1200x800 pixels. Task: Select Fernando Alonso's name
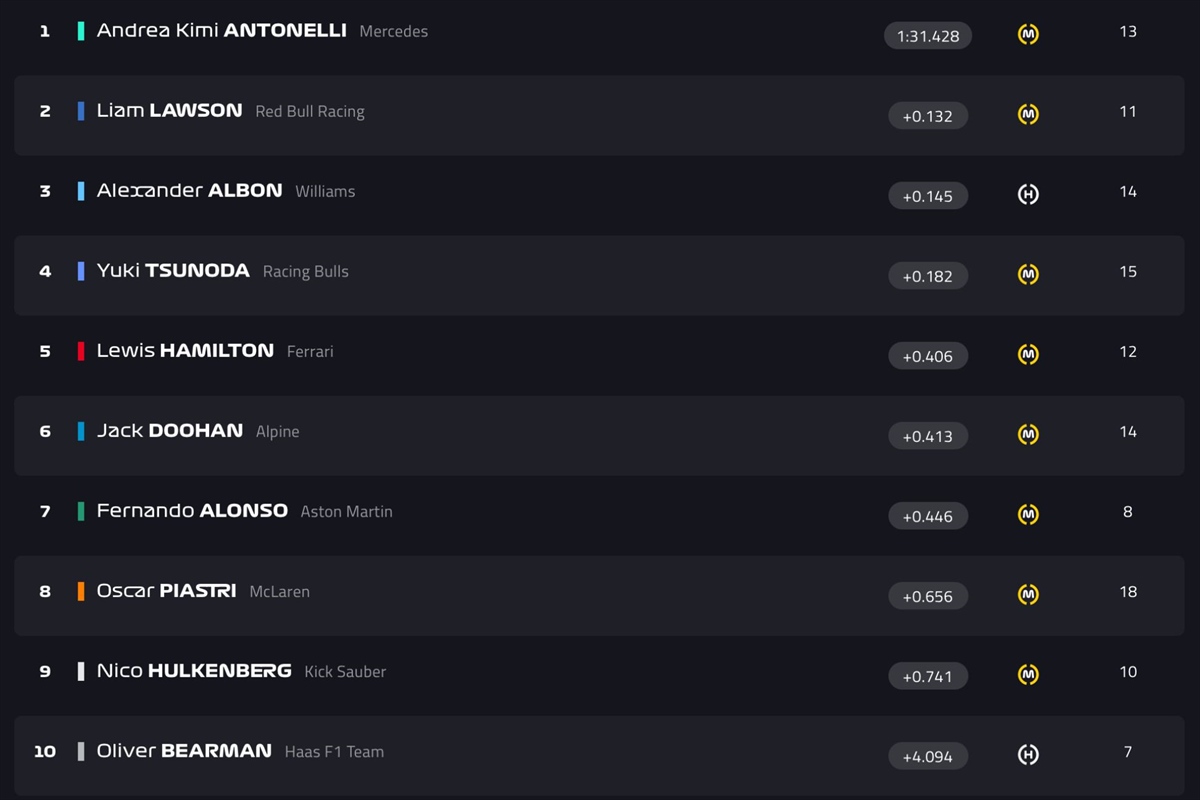[x=192, y=510]
